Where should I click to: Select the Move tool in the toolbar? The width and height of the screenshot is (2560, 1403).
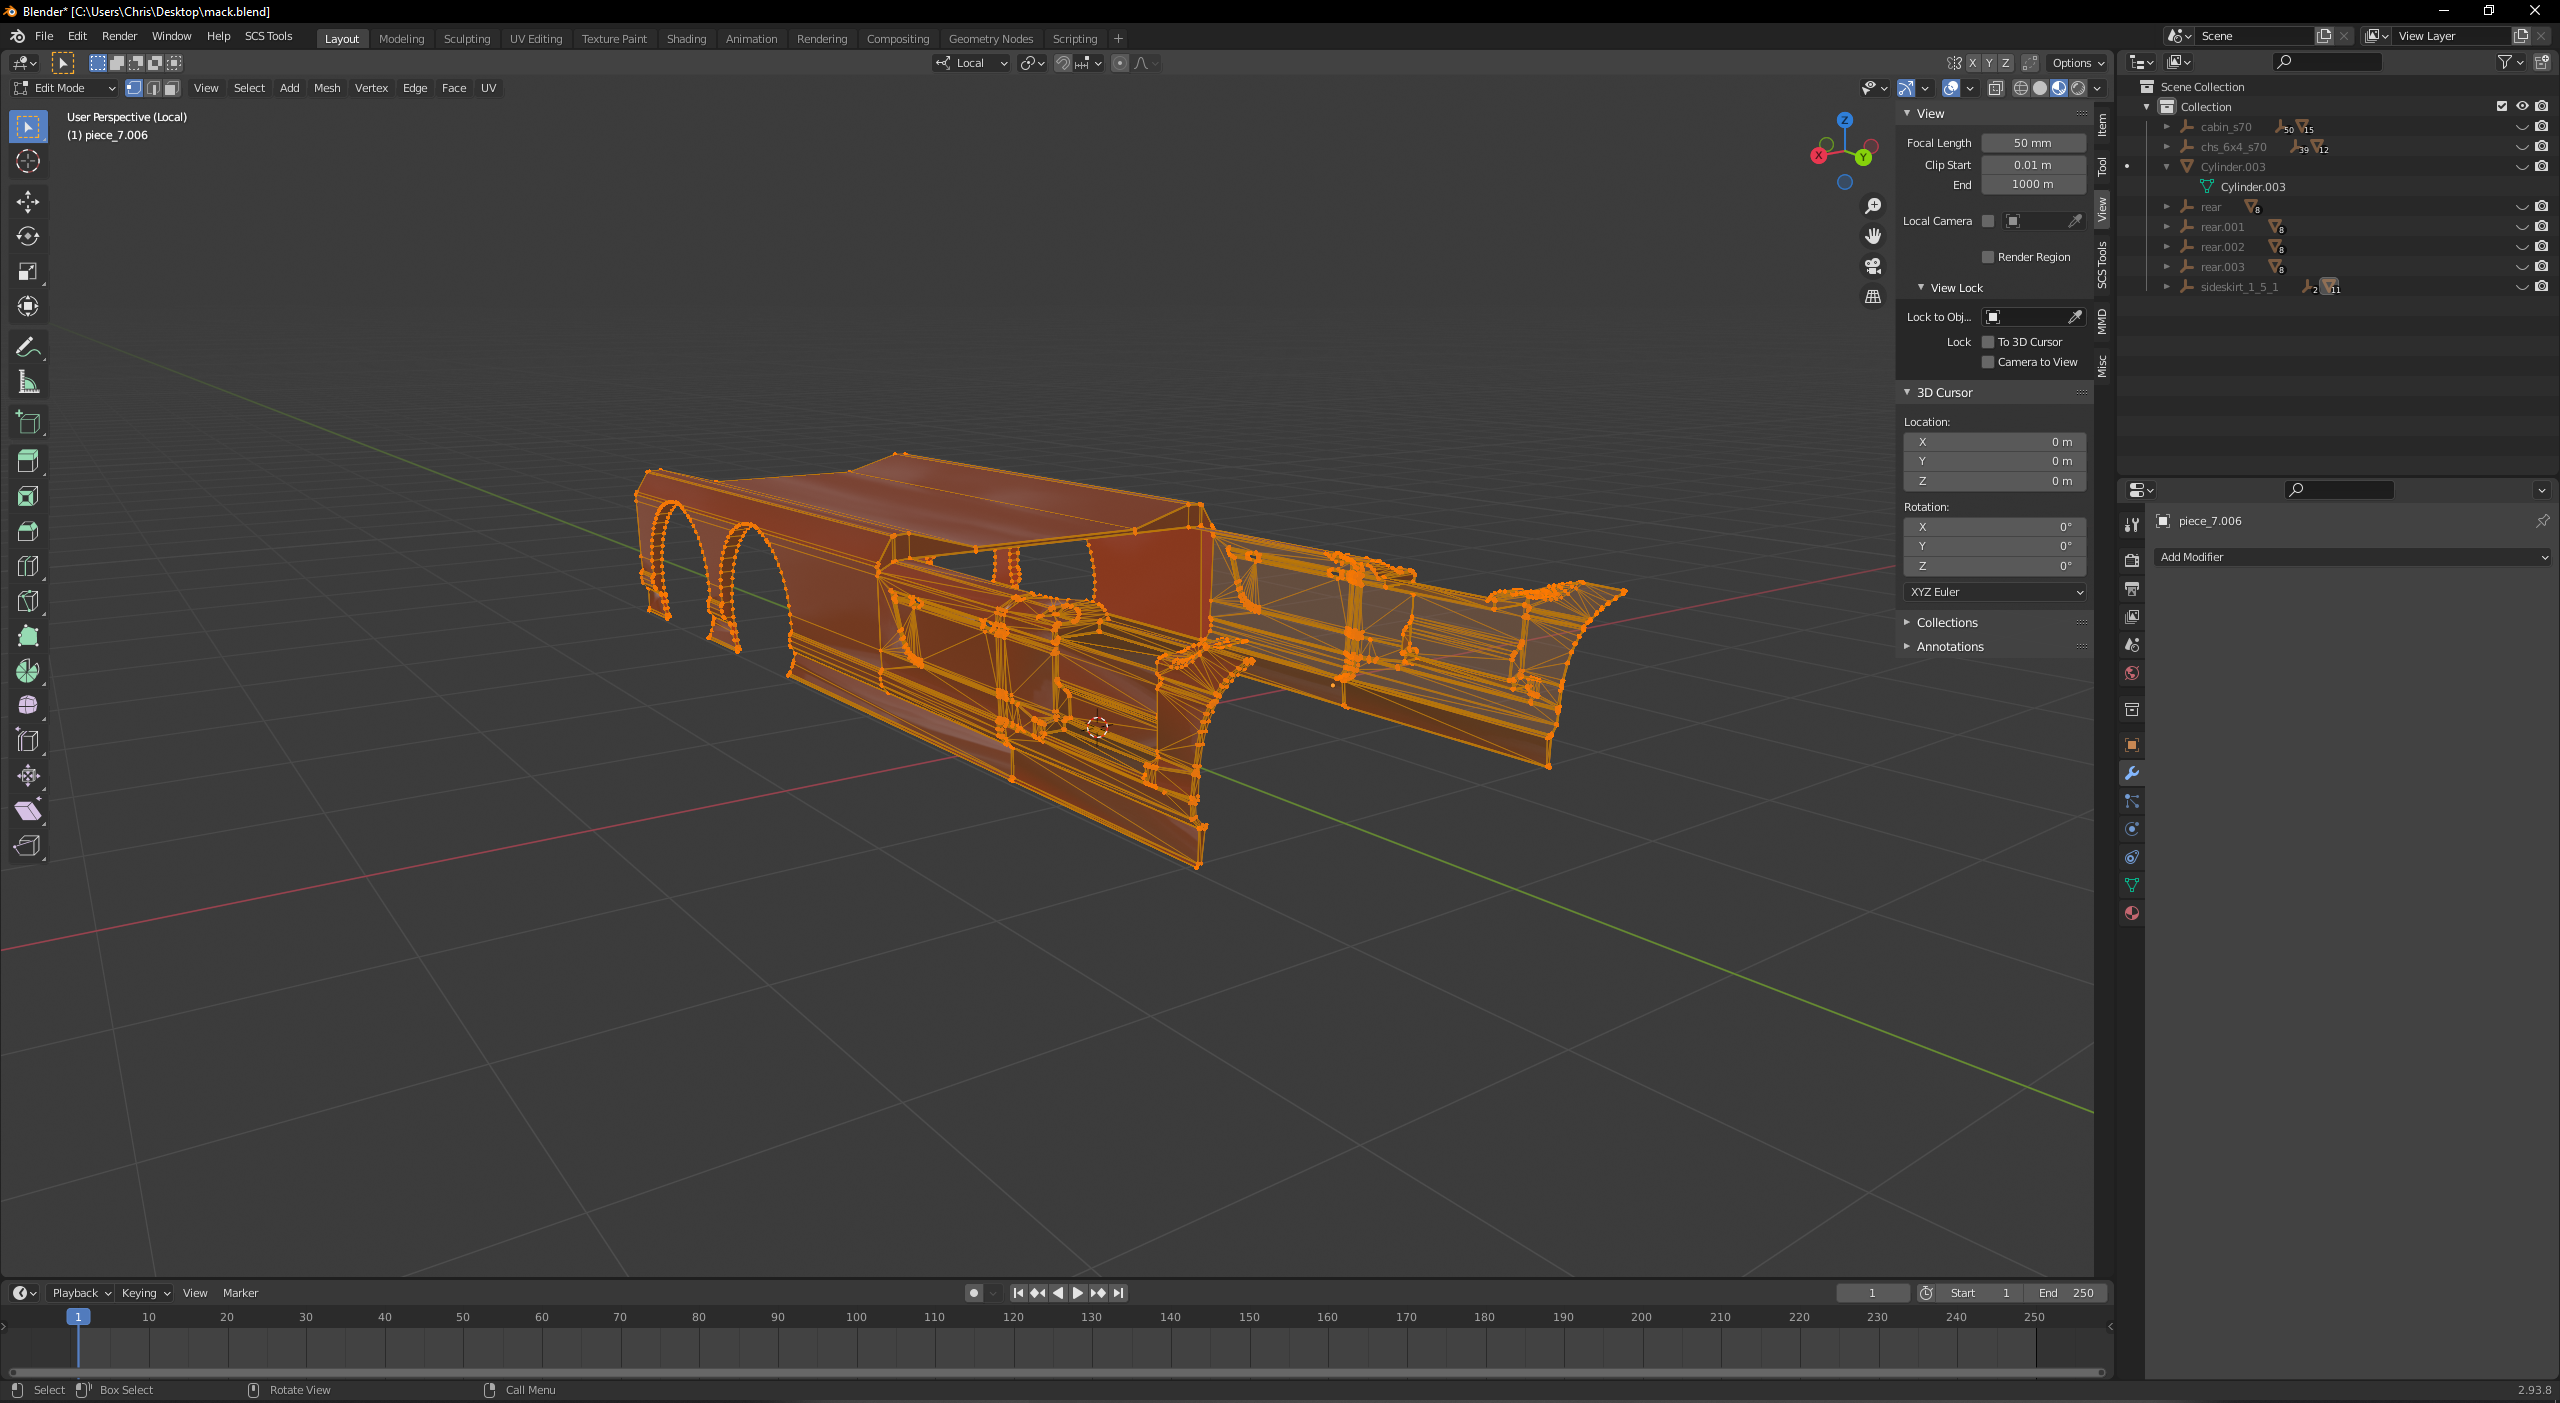point(28,202)
